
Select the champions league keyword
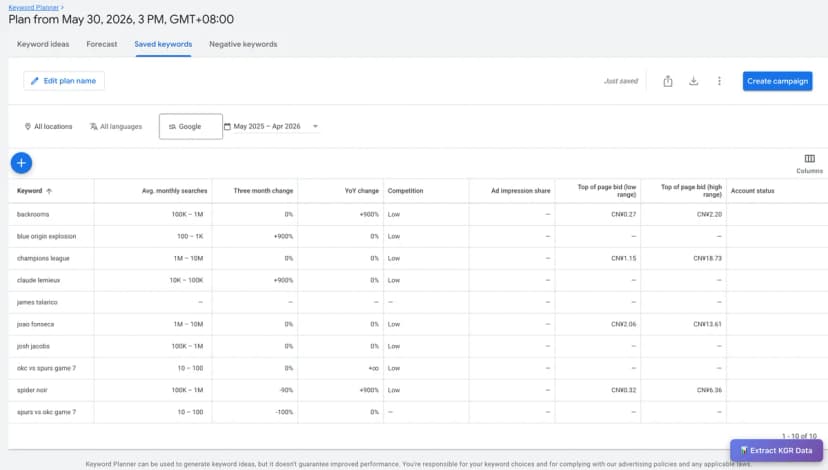coord(43,258)
